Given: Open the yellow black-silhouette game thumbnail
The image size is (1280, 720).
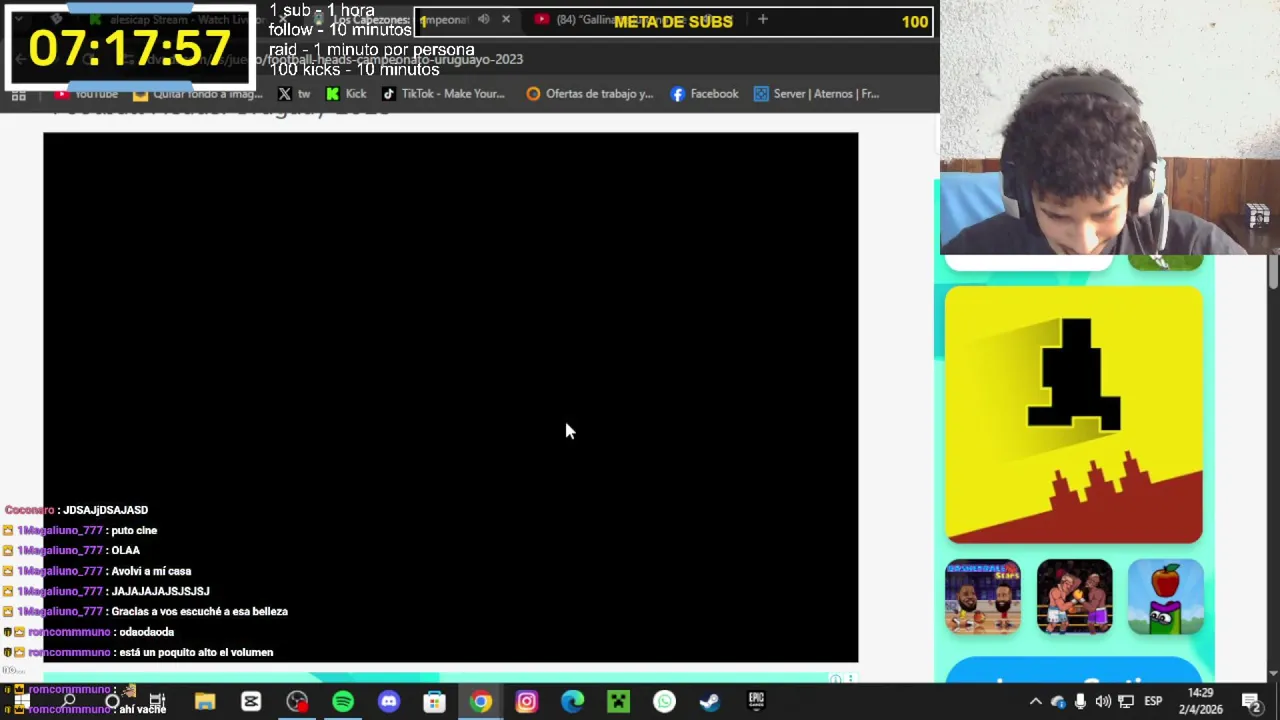Looking at the screenshot, I should pos(1074,415).
